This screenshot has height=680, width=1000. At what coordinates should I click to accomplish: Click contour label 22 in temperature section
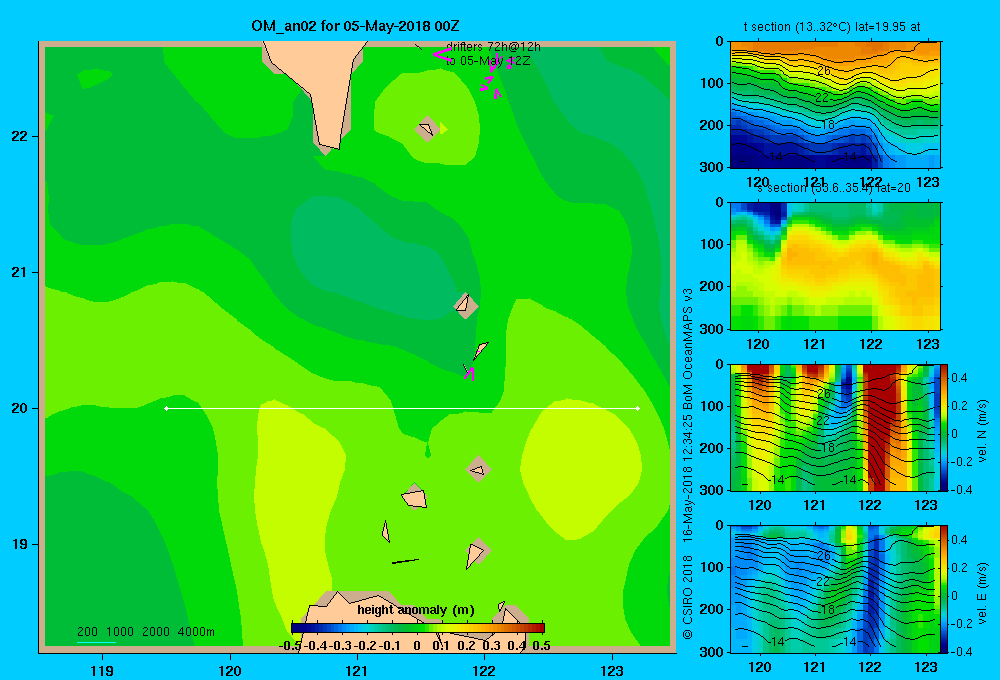[822, 98]
